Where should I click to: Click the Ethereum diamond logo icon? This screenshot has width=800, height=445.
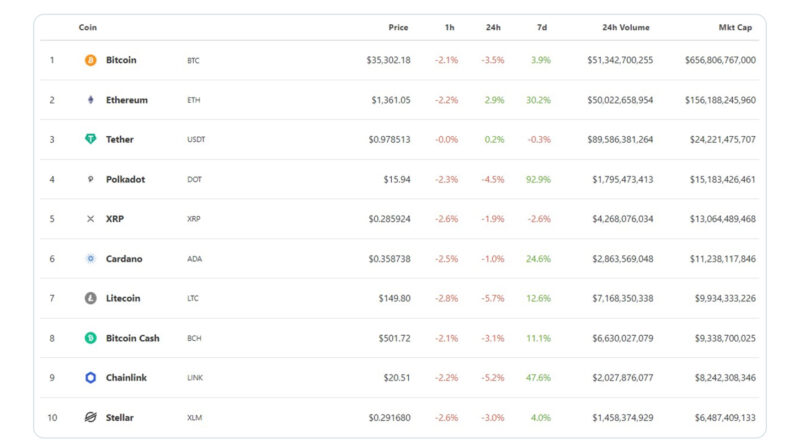[90, 100]
